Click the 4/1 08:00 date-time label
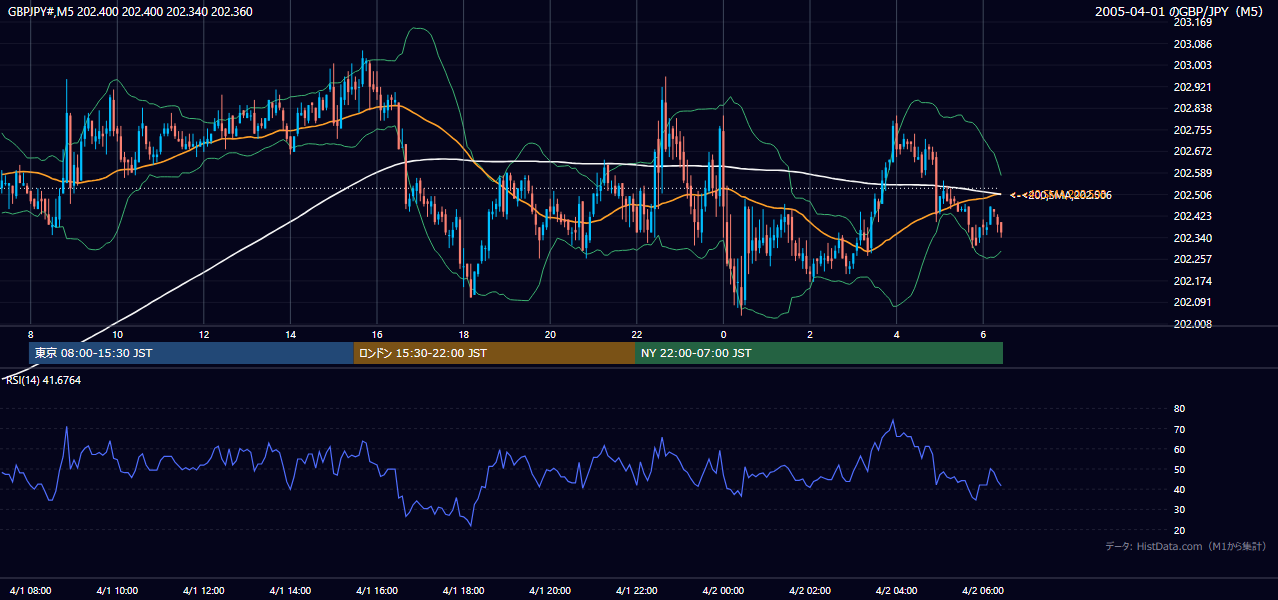Screen dimensions: 1278x600 point(31,590)
